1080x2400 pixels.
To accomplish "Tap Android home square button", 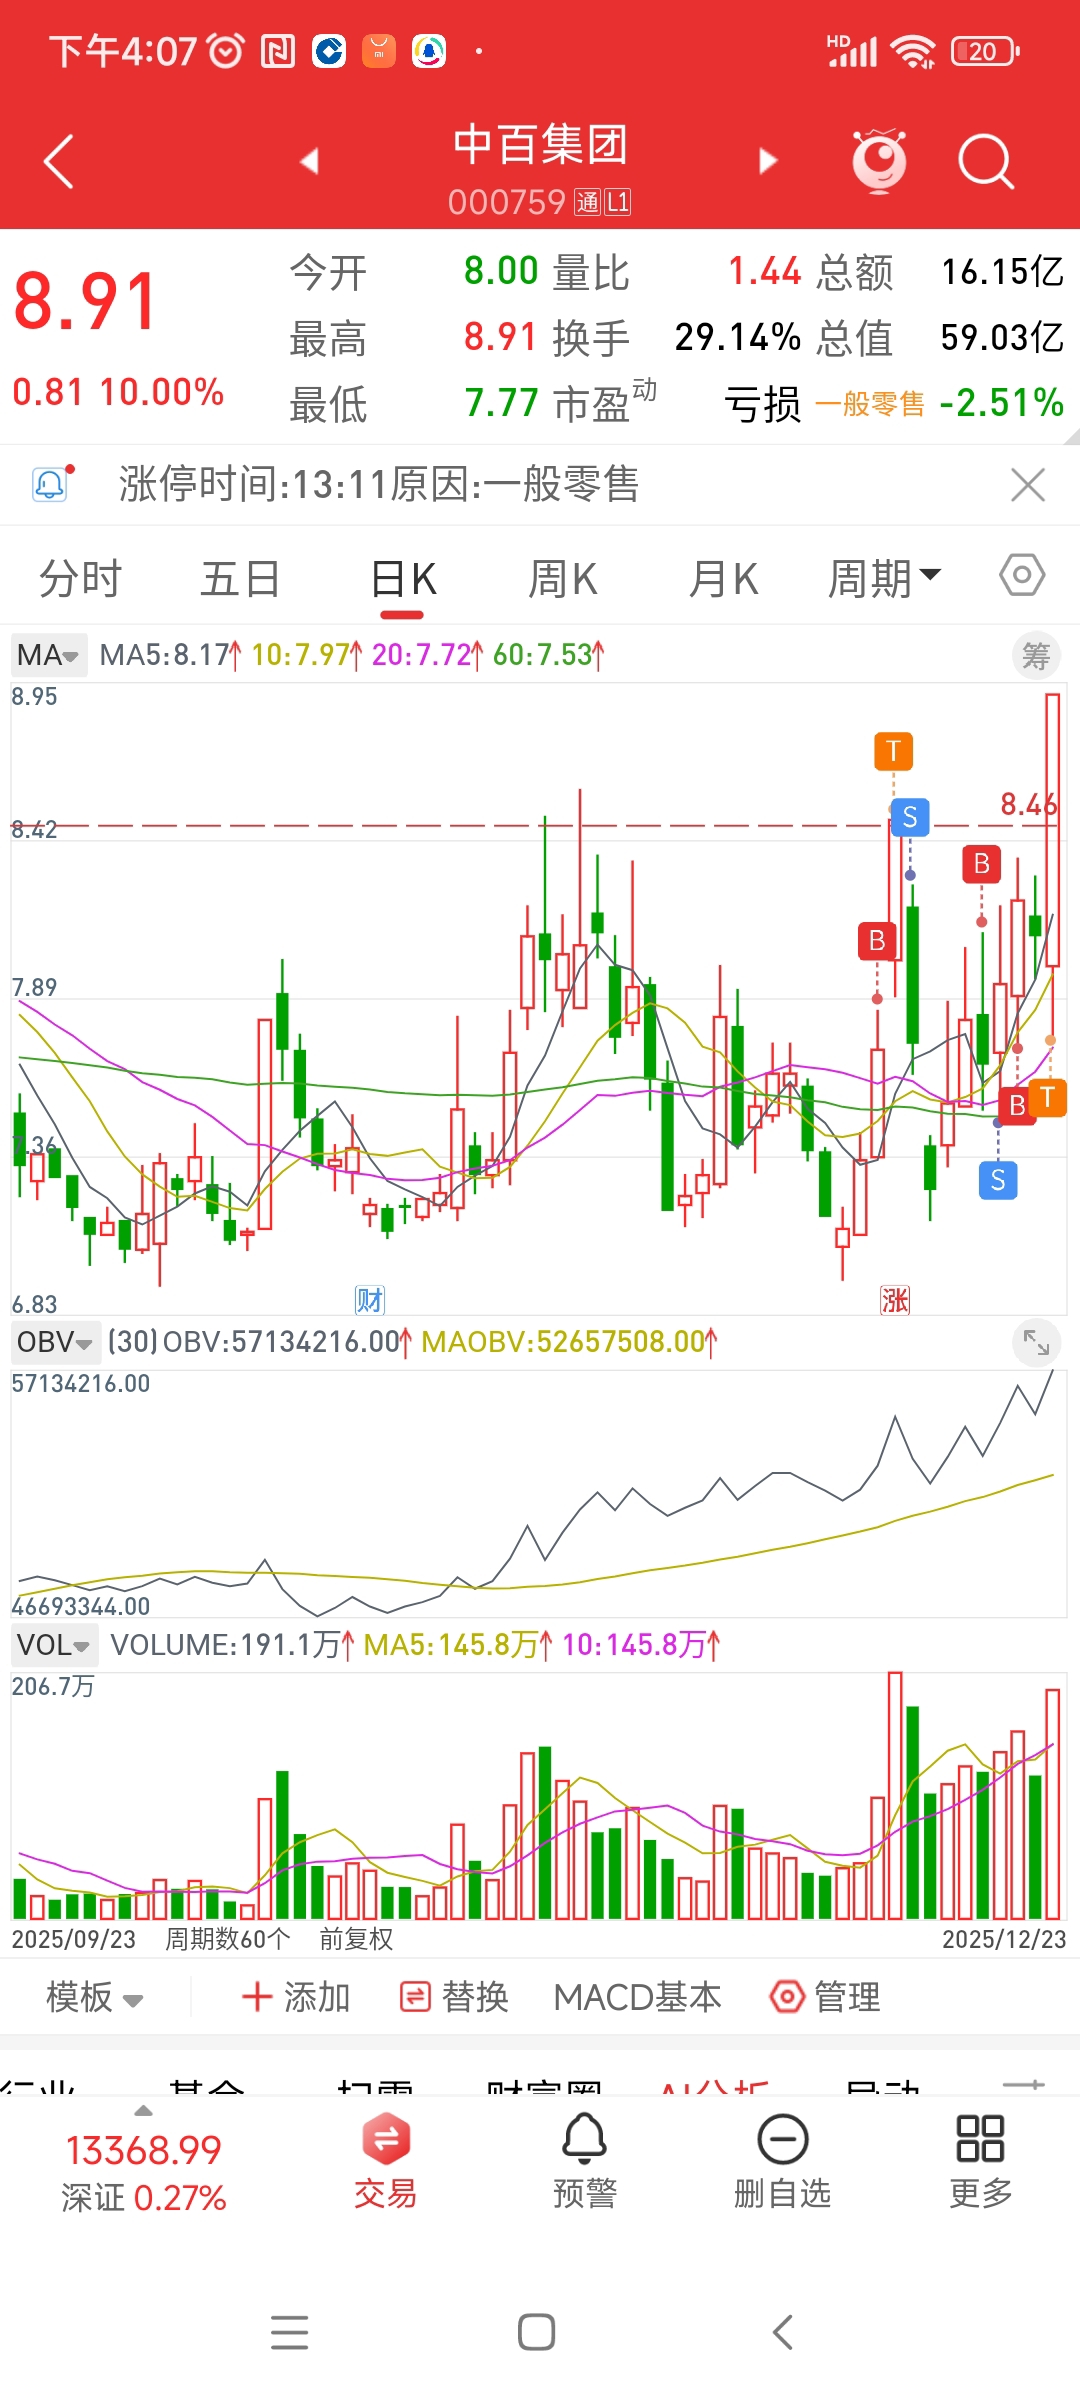I will point(537,2333).
